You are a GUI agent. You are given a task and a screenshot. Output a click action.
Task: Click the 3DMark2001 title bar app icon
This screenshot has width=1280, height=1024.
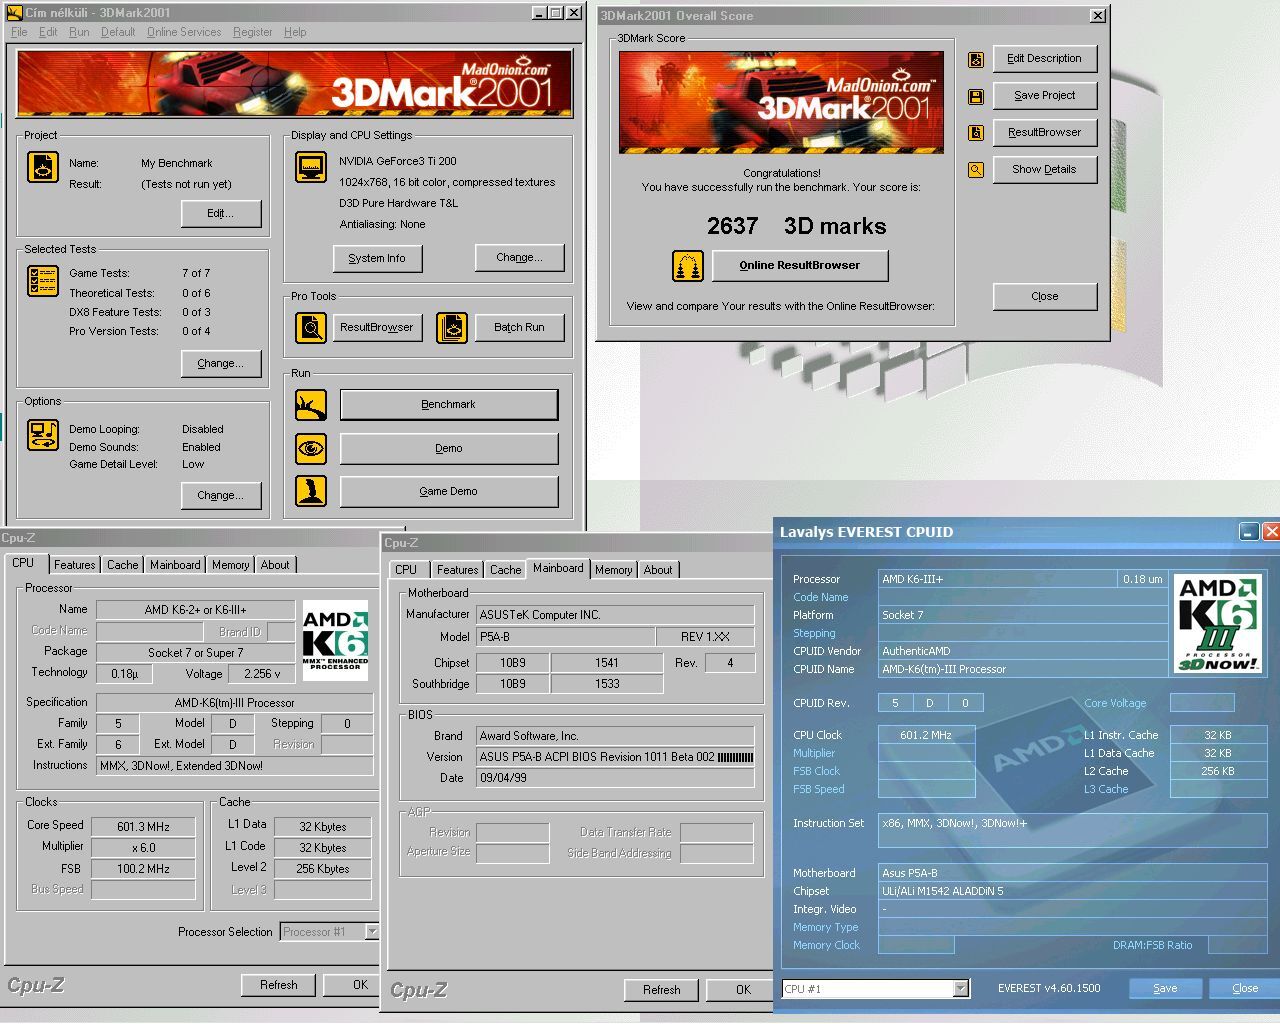[14, 12]
